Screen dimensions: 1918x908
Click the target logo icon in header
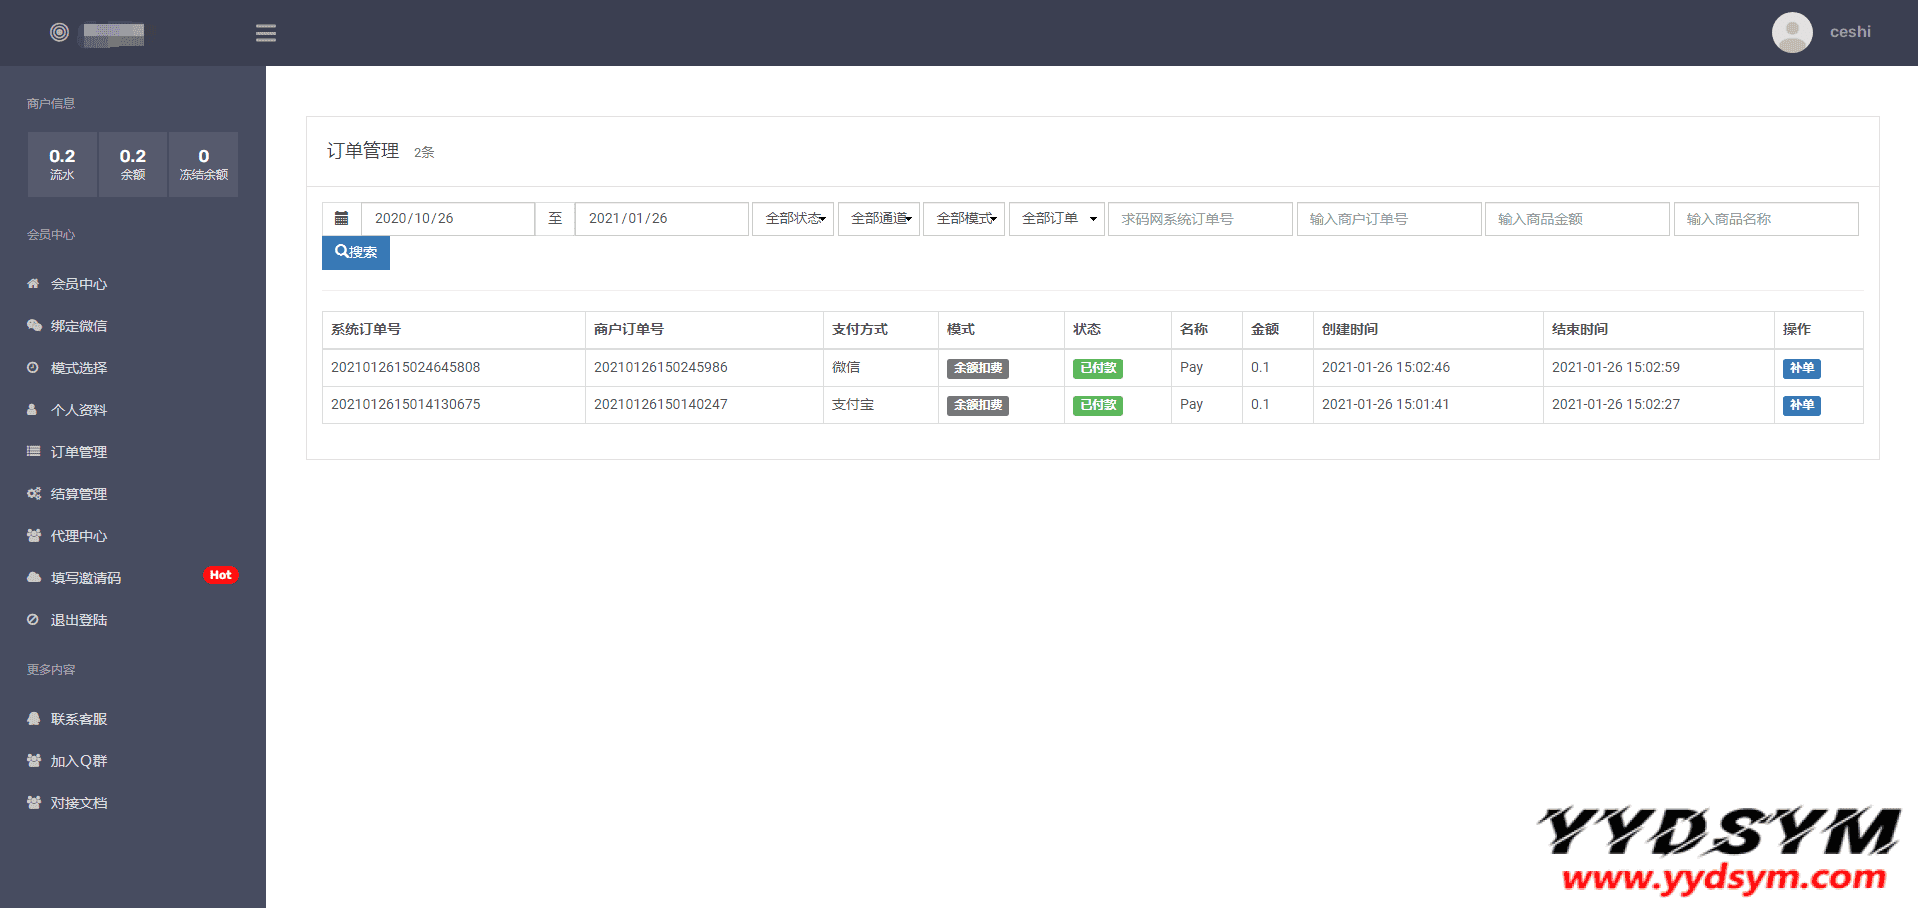[59, 32]
